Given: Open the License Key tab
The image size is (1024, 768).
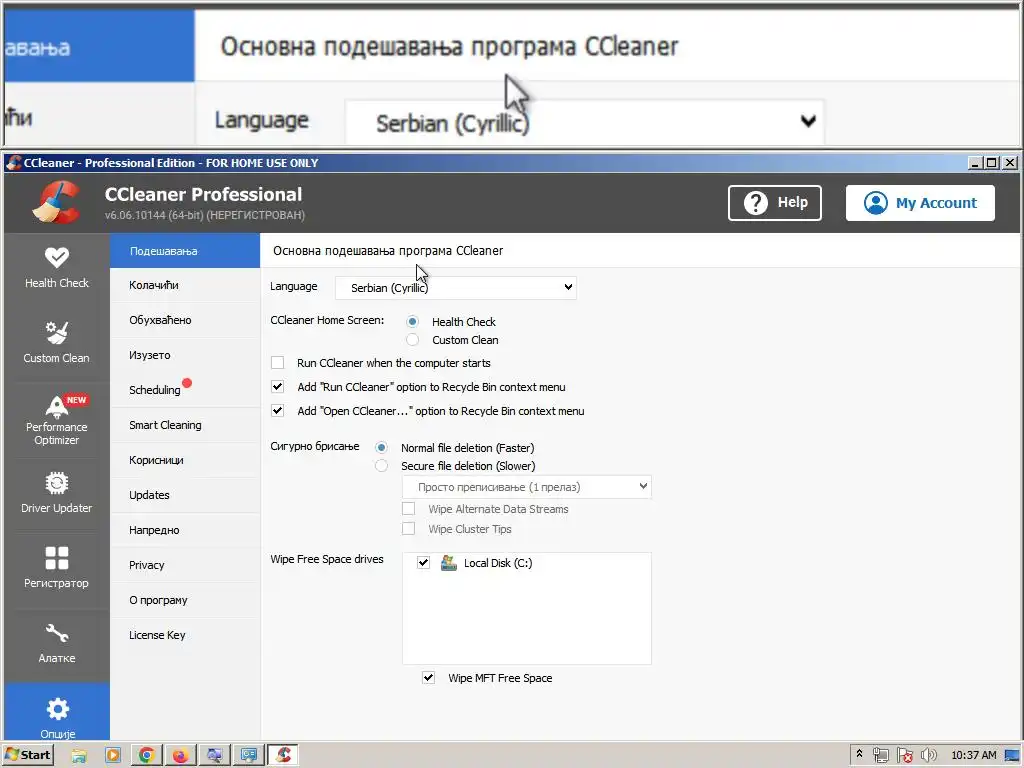Looking at the screenshot, I should pos(185,635).
